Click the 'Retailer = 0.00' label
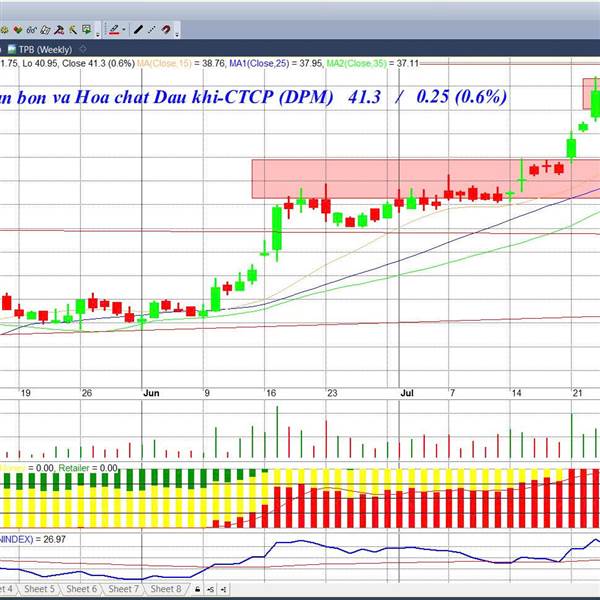This screenshot has height=600, width=600. (x=88, y=468)
